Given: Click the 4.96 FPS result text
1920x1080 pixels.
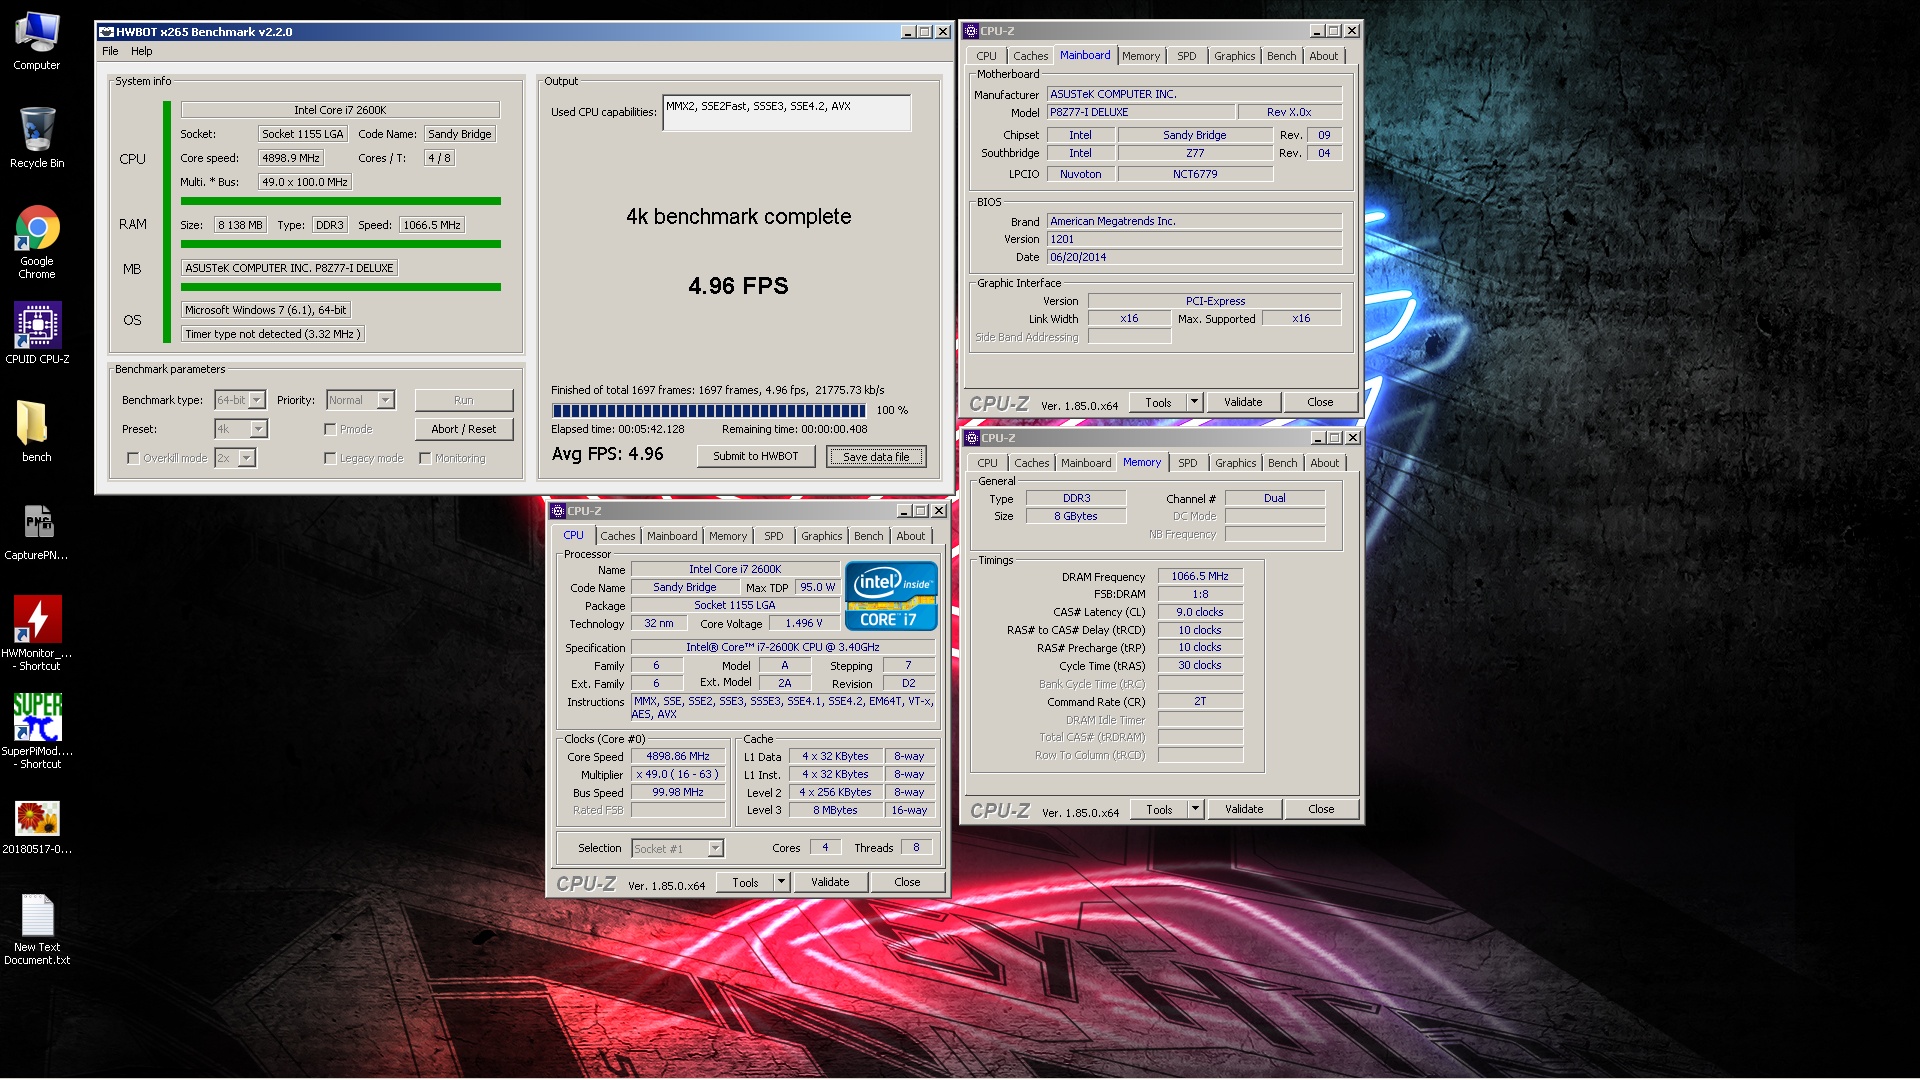Looking at the screenshot, I should tap(738, 286).
